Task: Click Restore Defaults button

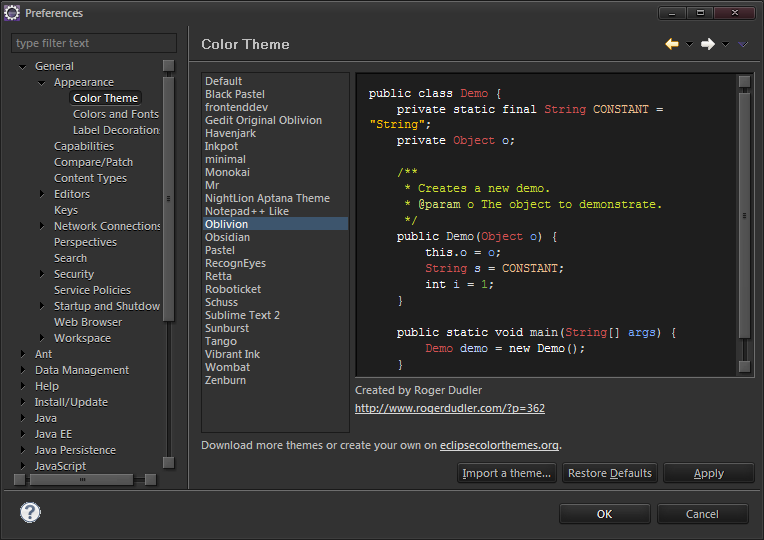Action: click(610, 473)
